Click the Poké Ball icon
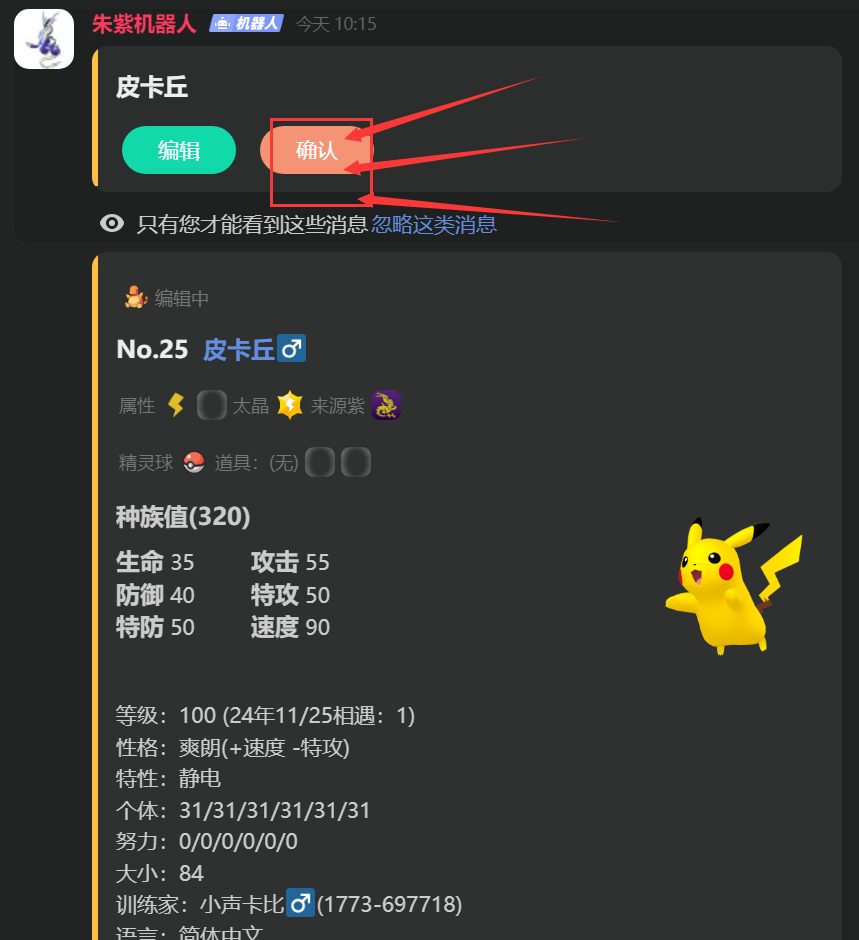 [194, 462]
